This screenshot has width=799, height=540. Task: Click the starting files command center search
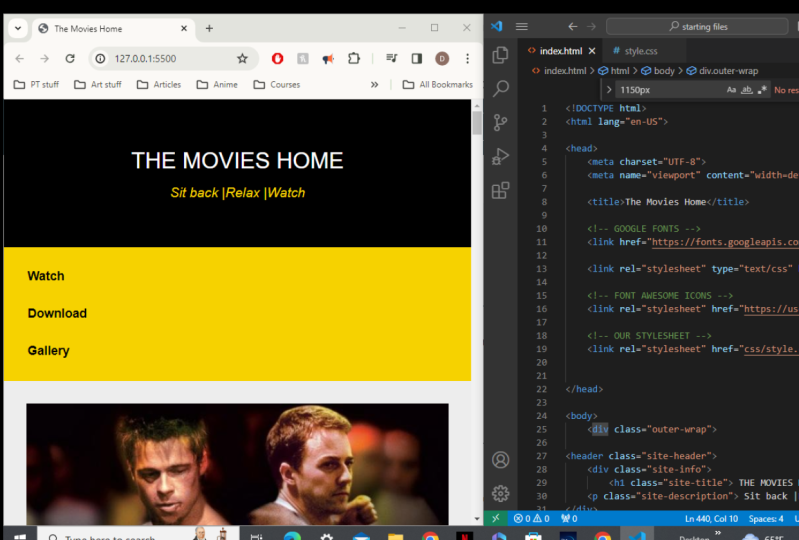pos(698,26)
